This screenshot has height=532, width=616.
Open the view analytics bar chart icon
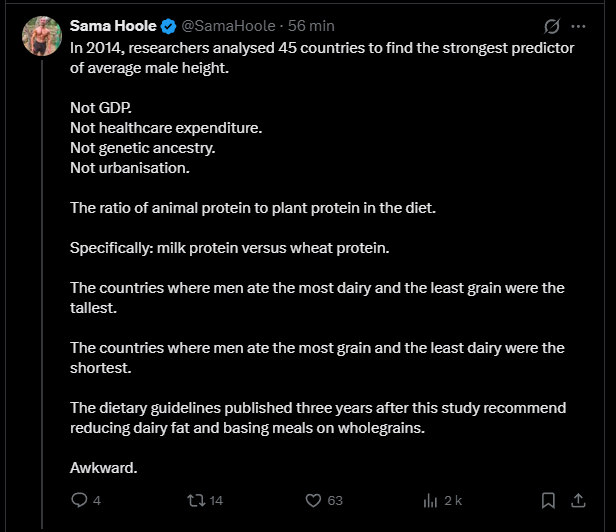432,500
